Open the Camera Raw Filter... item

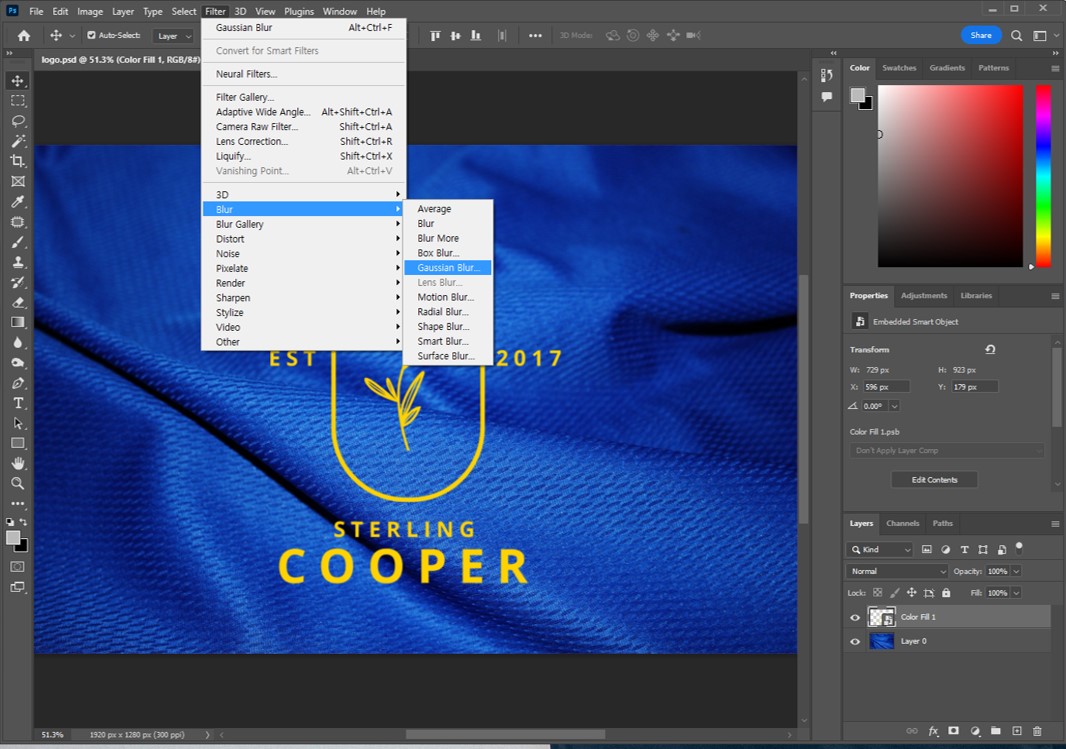304,126
